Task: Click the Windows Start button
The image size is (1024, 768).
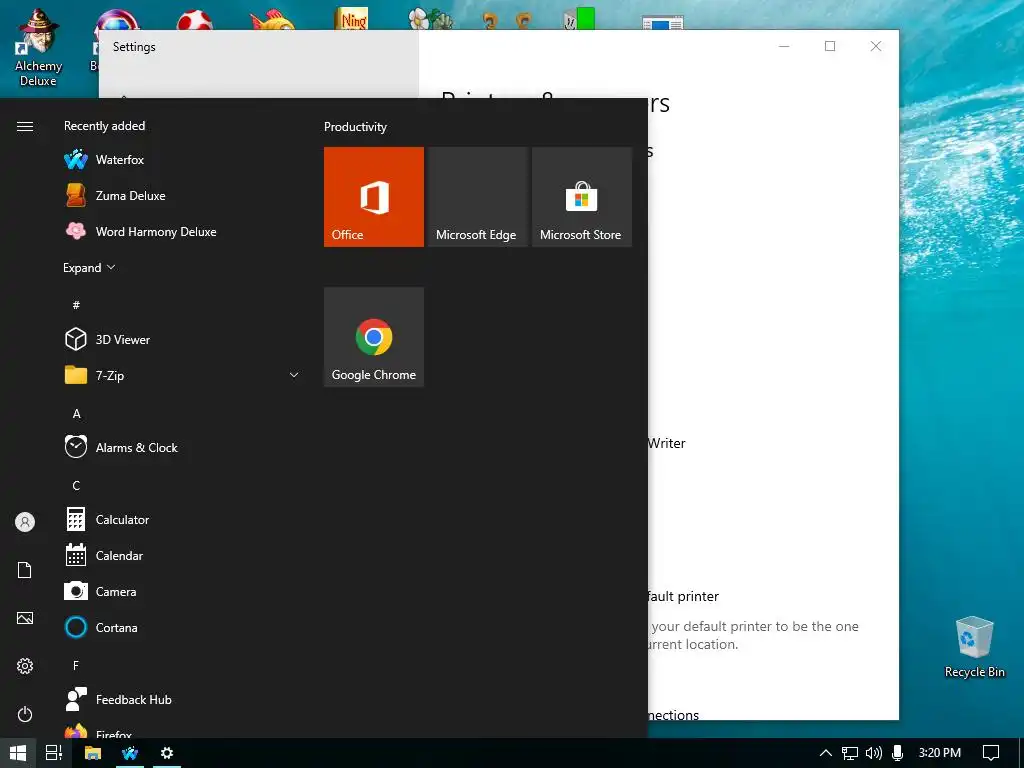Action: tap(18, 753)
